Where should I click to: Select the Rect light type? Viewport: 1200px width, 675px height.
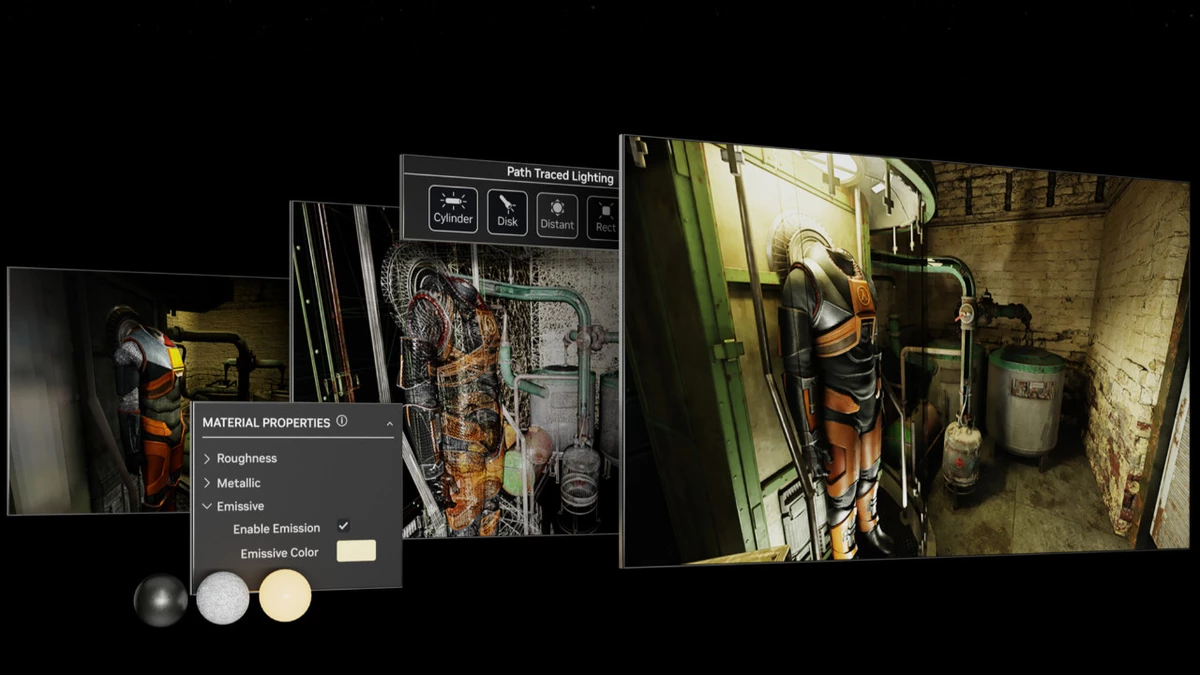click(603, 217)
